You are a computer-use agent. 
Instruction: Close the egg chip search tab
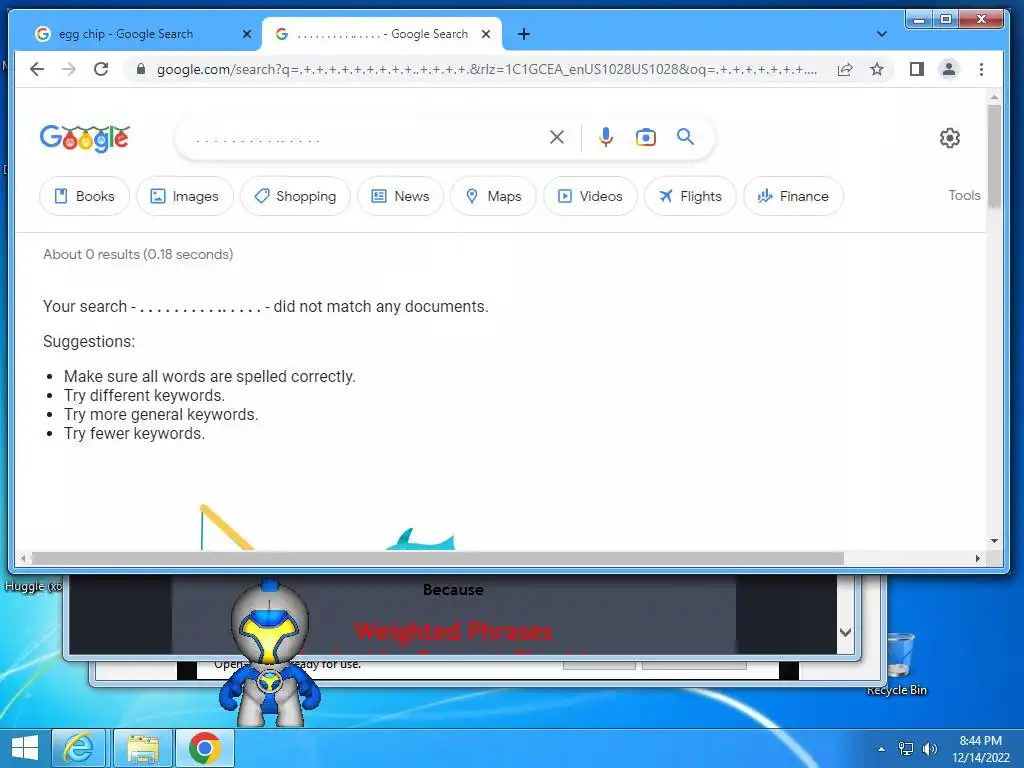point(247,34)
